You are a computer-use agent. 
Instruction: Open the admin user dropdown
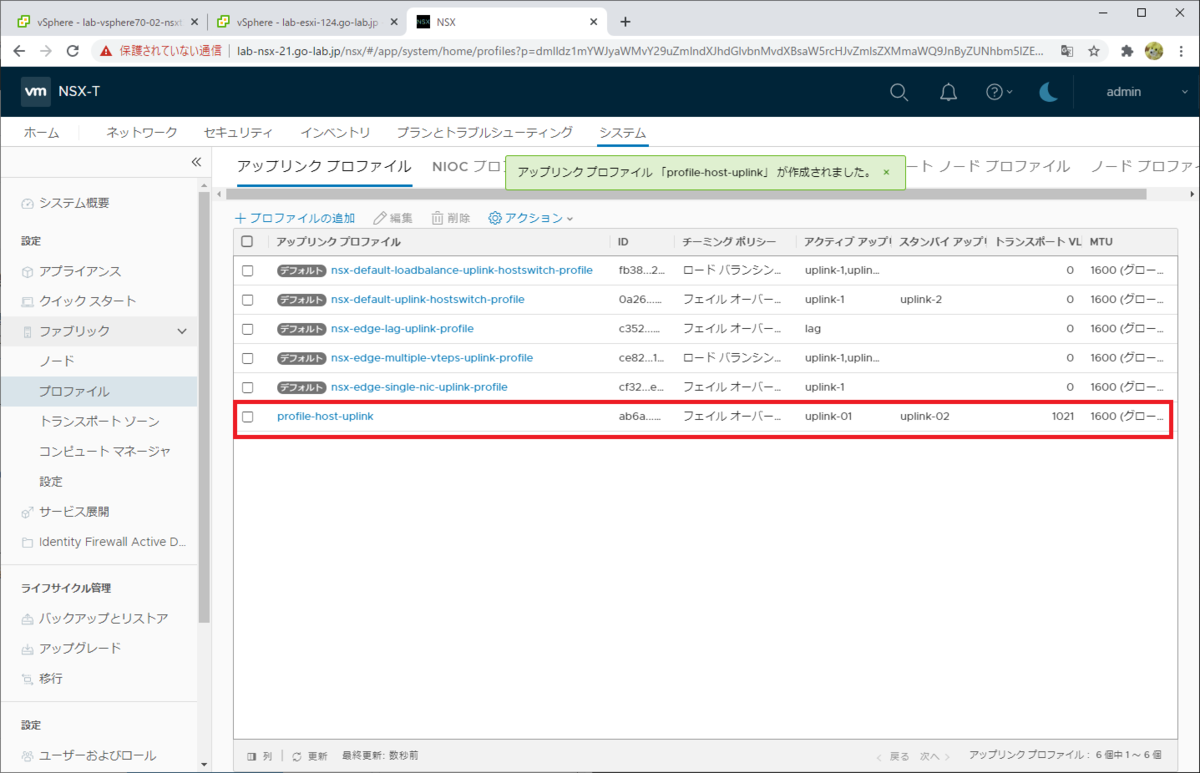[x=1146, y=92]
